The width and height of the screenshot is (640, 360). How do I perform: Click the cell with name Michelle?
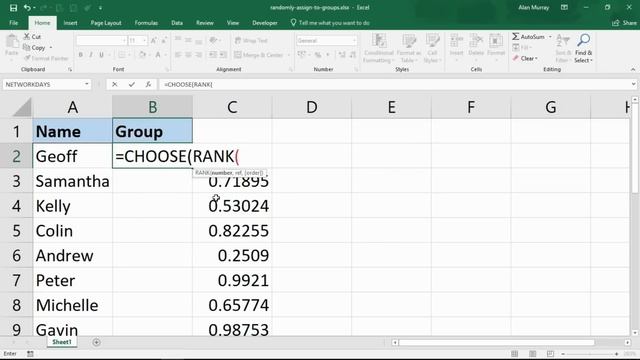coord(72,305)
